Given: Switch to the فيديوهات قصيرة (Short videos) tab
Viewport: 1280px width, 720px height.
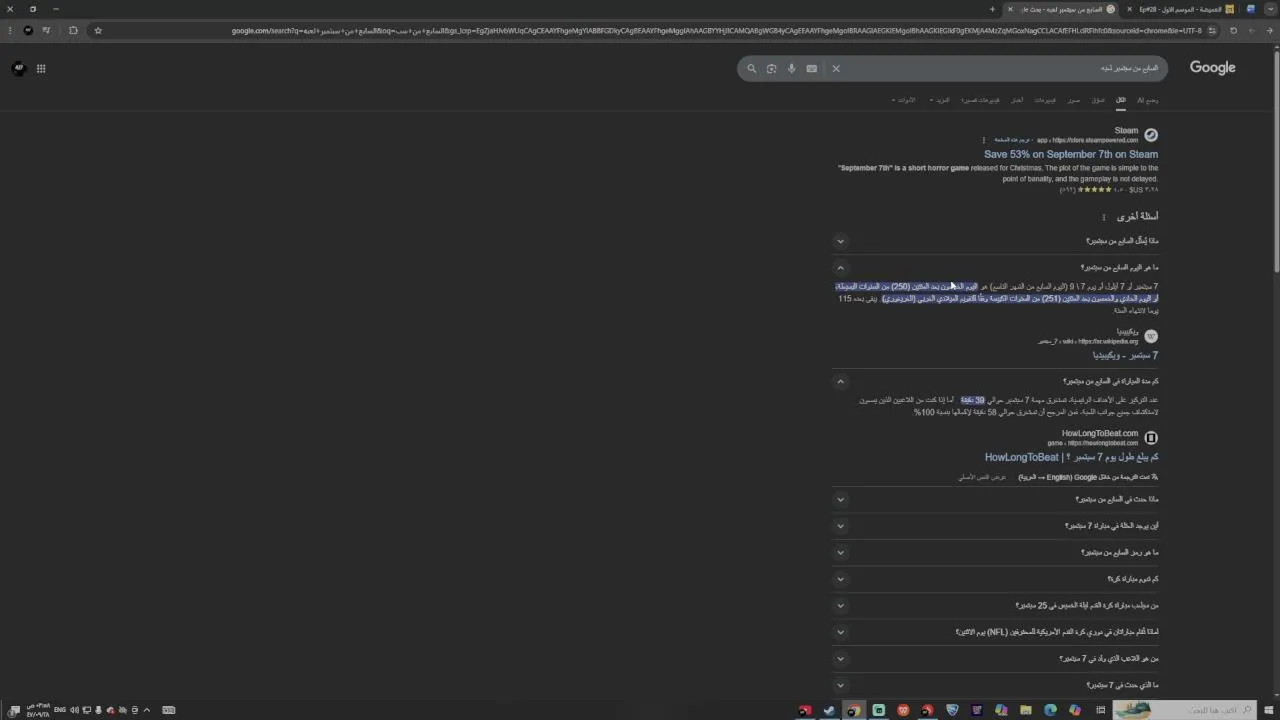Looking at the screenshot, I should point(981,100).
